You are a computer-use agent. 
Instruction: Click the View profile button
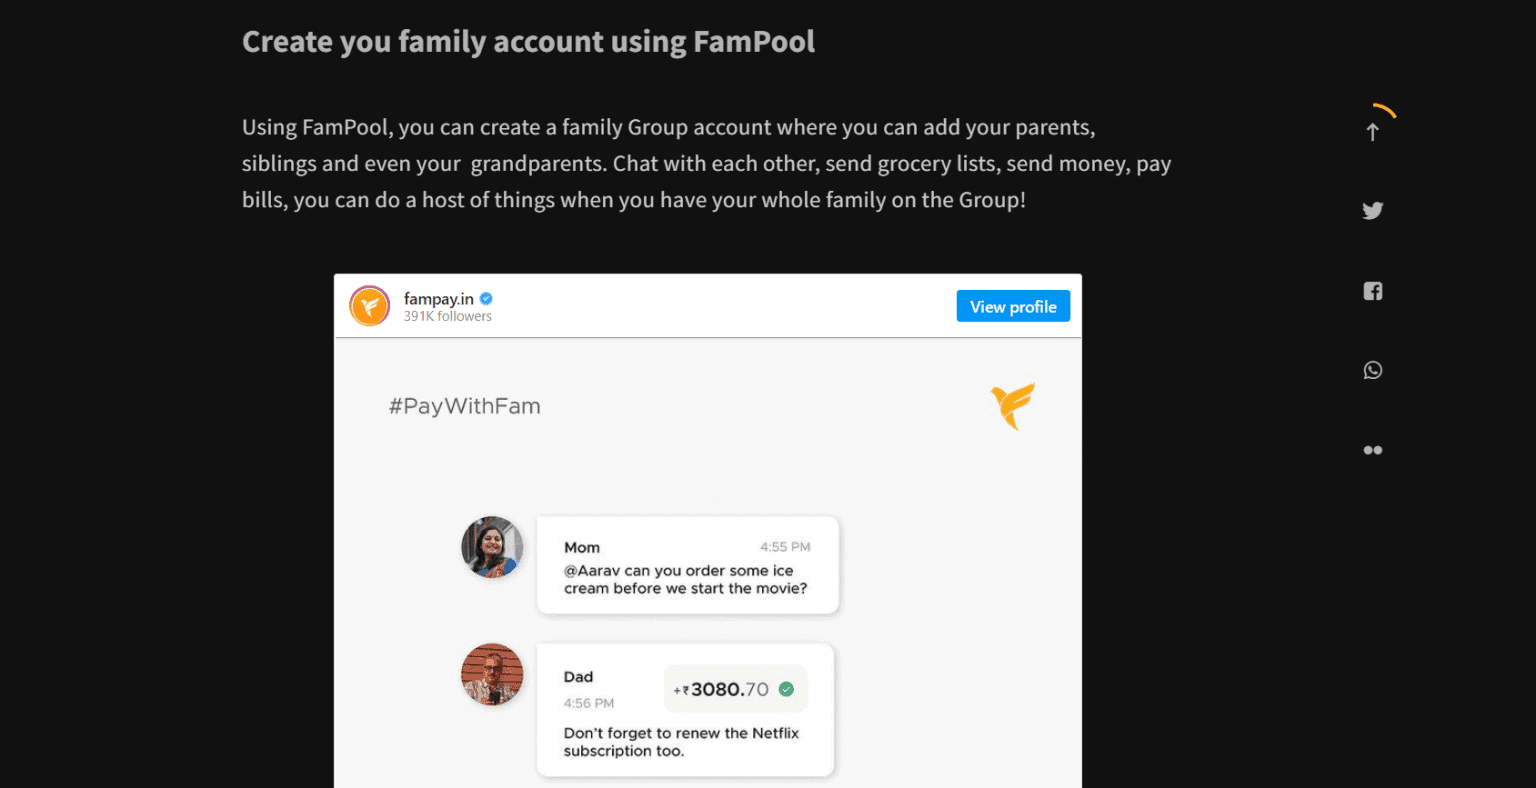[x=1013, y=306]
